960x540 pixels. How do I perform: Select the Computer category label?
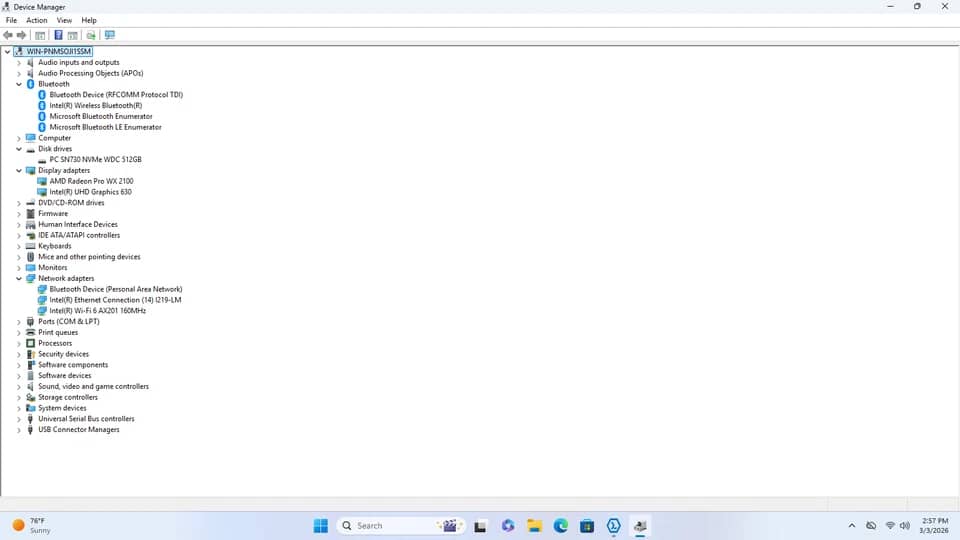(54, 138)
